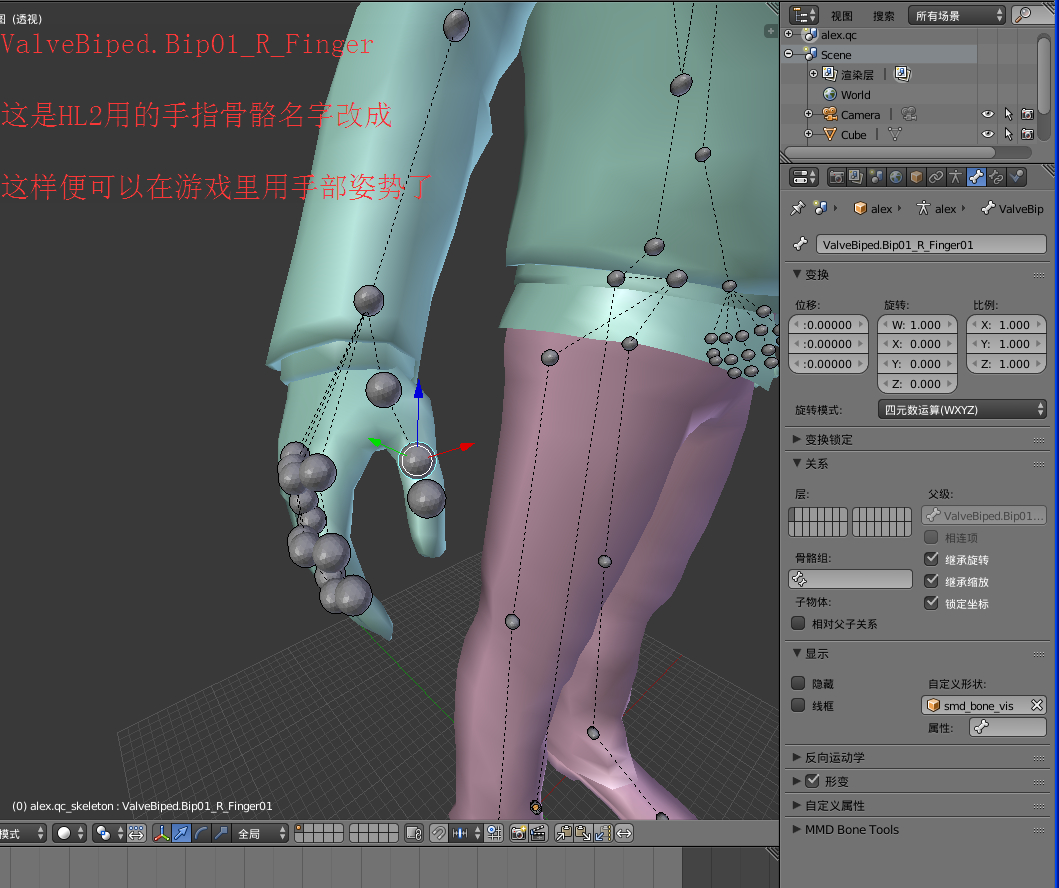
Task: Toggle the 3D manipulator widget icon
Action: (162, 833)
